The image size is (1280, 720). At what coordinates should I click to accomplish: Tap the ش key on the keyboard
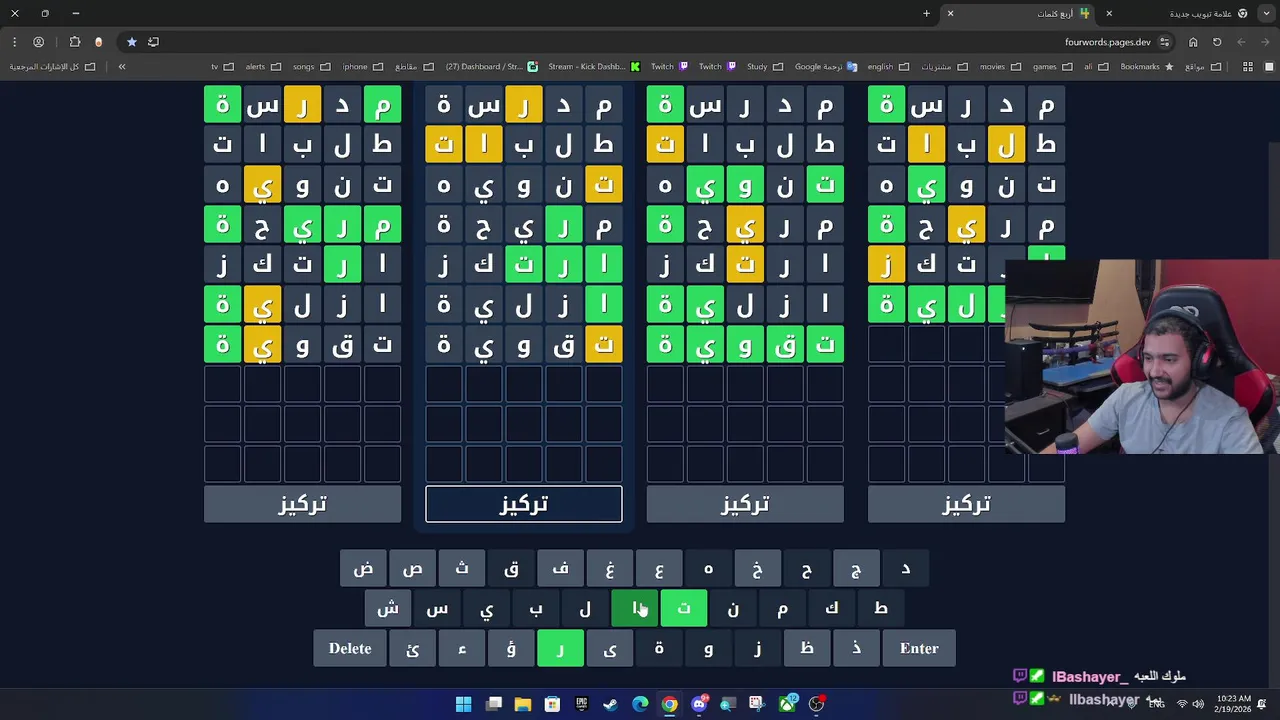pyautogui.click(x=388, y=609)
